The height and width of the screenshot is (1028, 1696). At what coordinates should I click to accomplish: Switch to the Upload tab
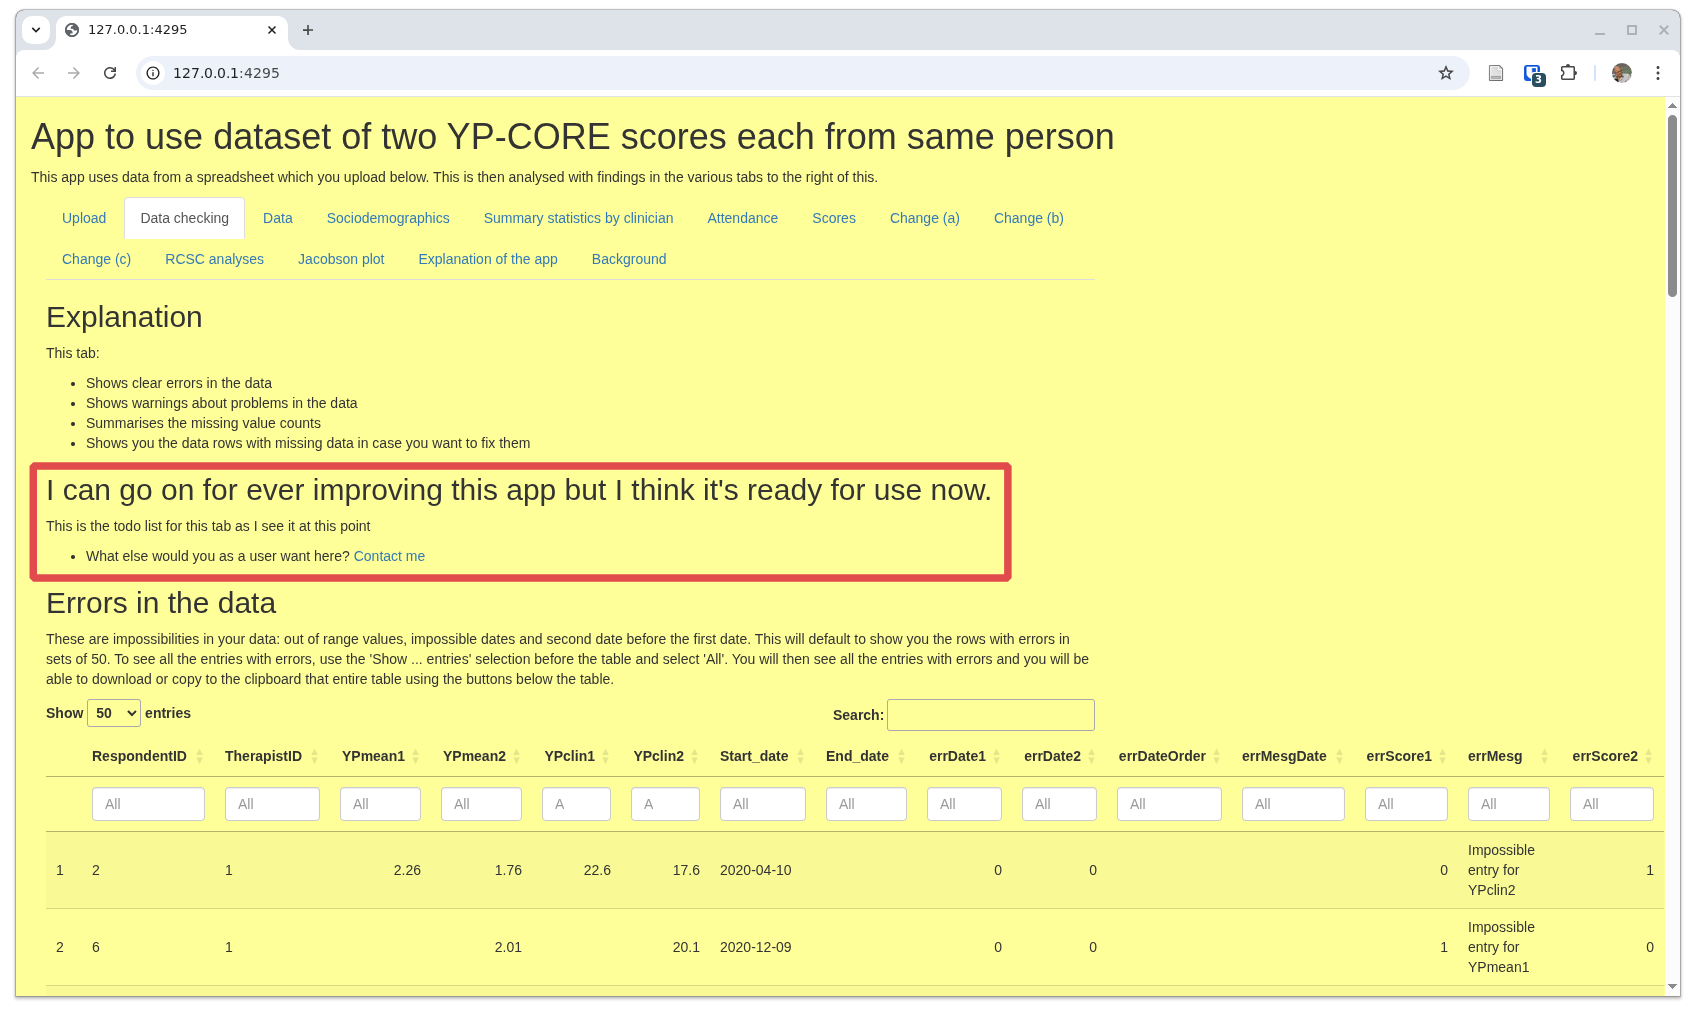pyautogui.click(x=84, y=218)
